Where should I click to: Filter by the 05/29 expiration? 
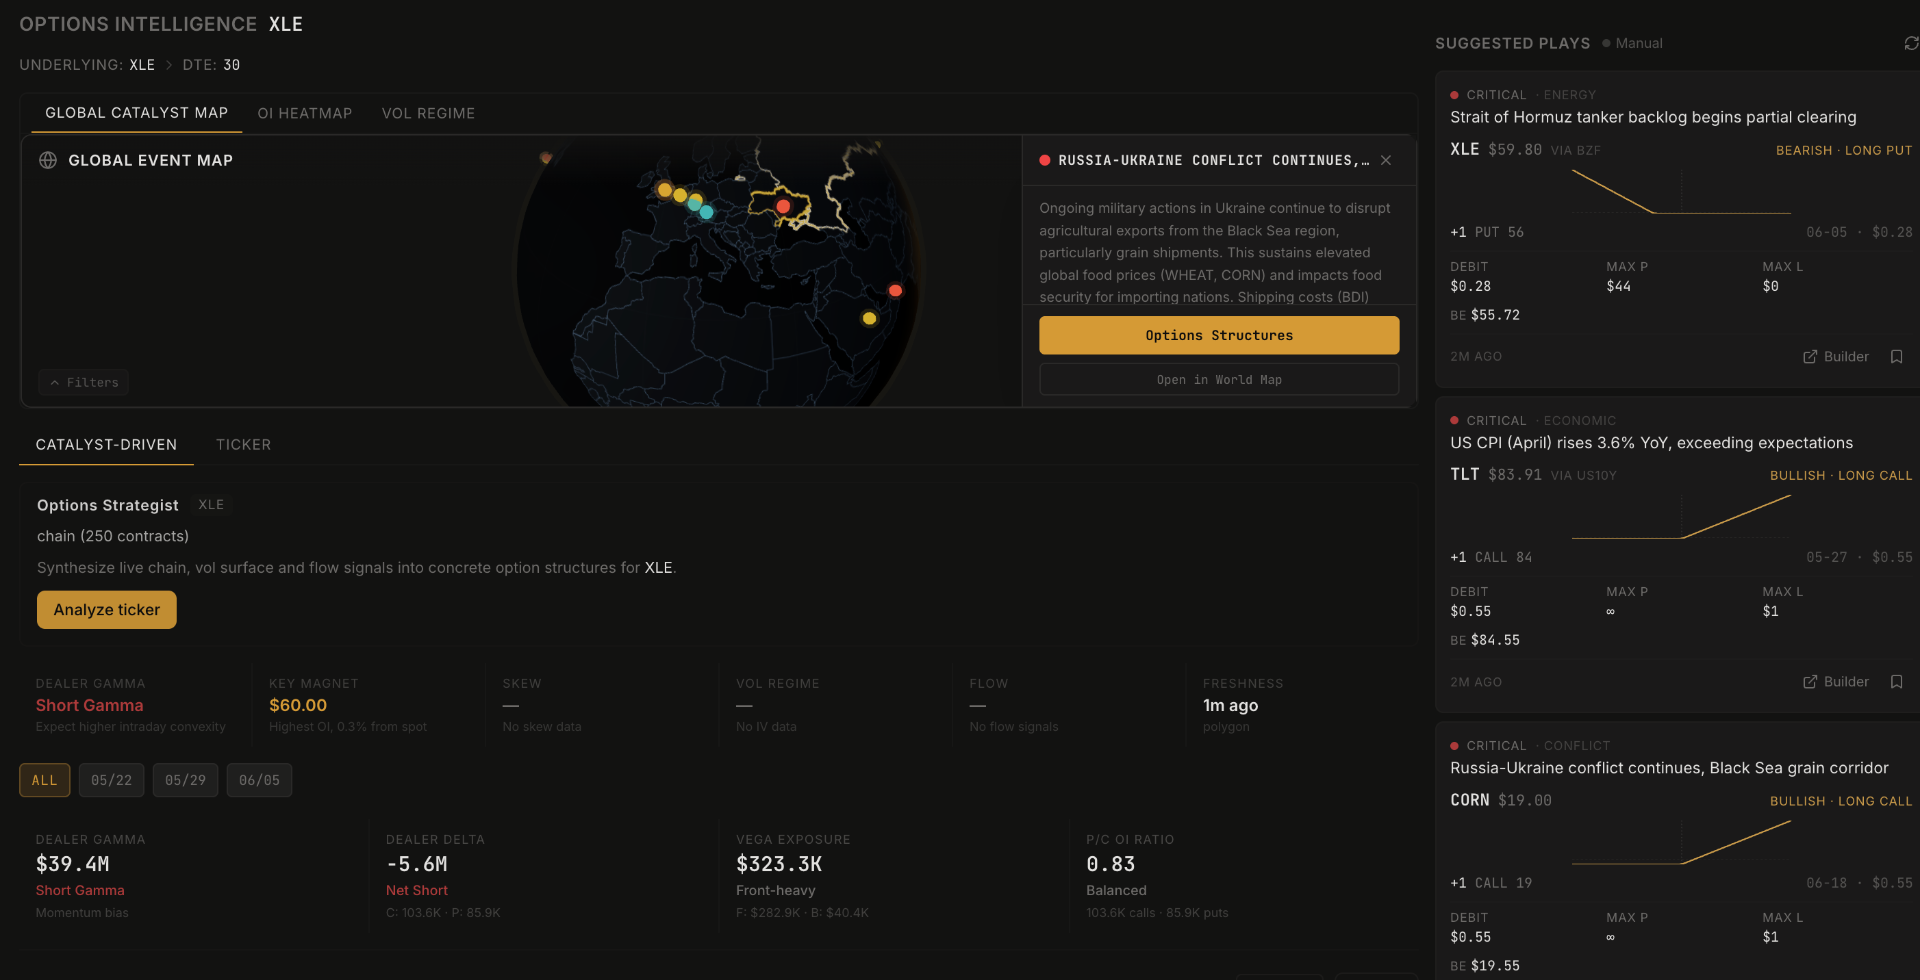[185, 780]
